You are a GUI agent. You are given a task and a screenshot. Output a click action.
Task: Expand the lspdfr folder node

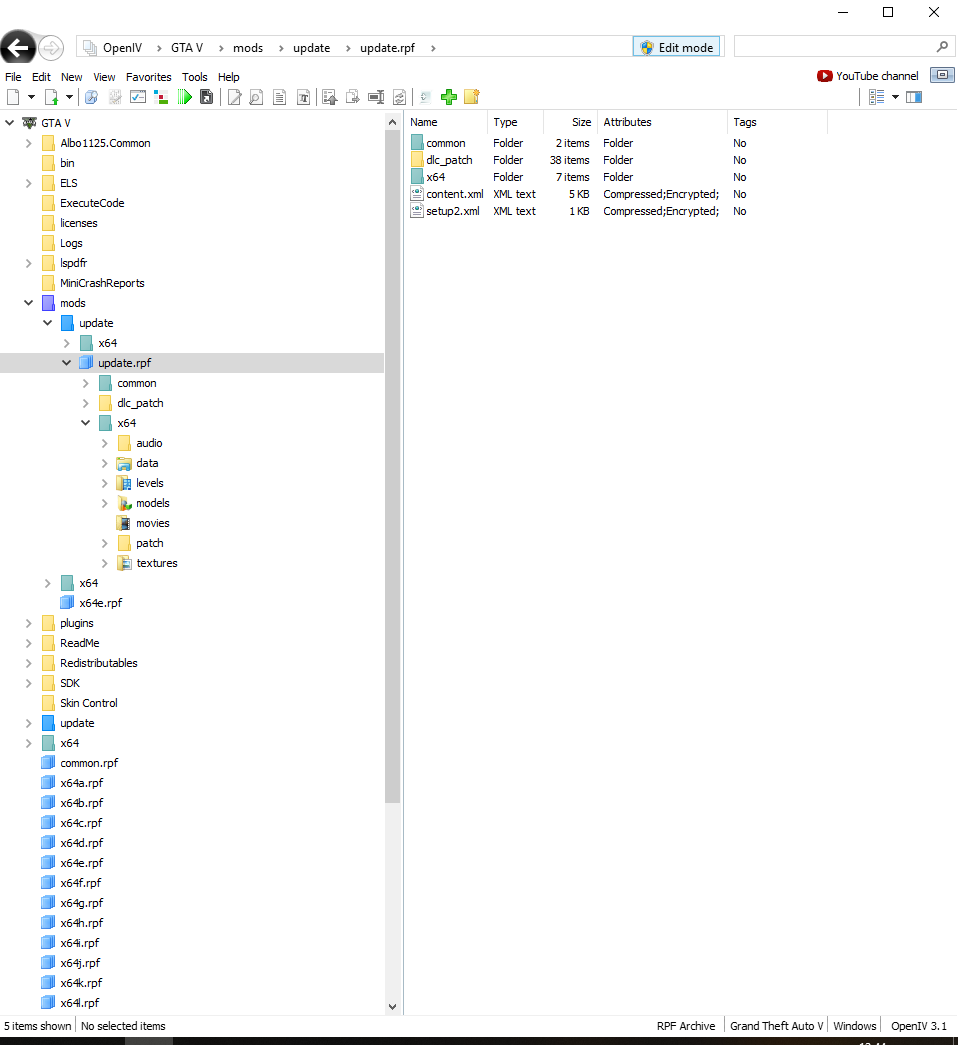[28, 263]
